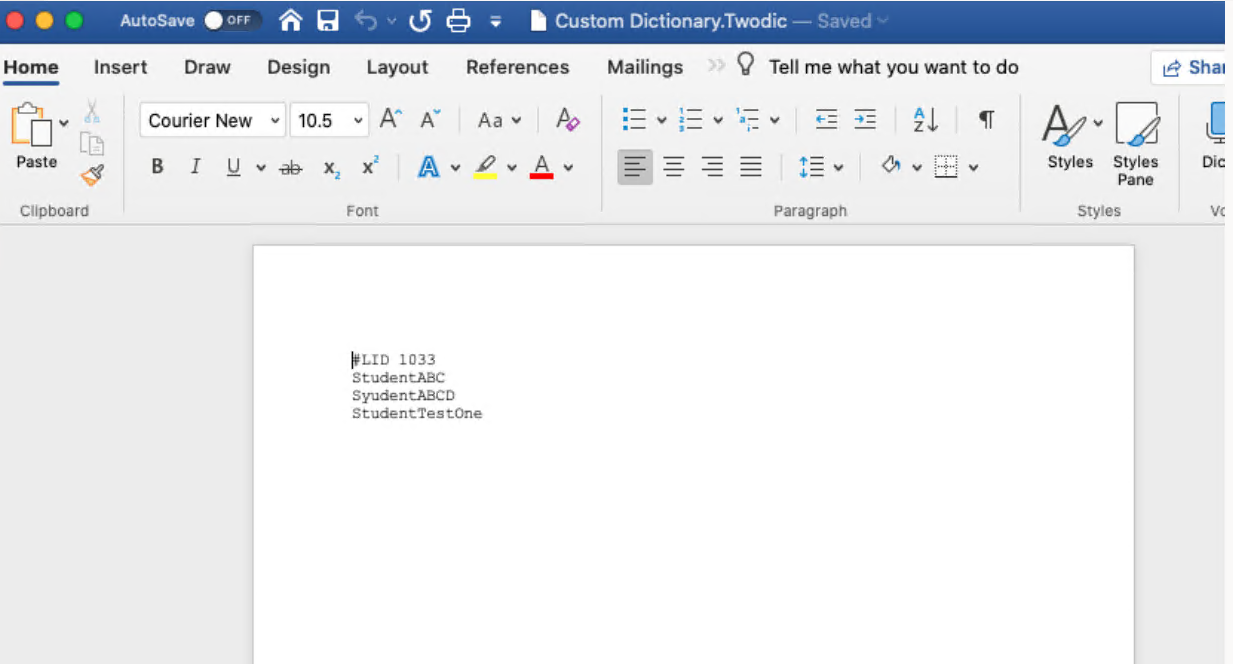Show more ribbon tabs chevron
Viewport: 1233px width, 664px height.
[715, 66]
